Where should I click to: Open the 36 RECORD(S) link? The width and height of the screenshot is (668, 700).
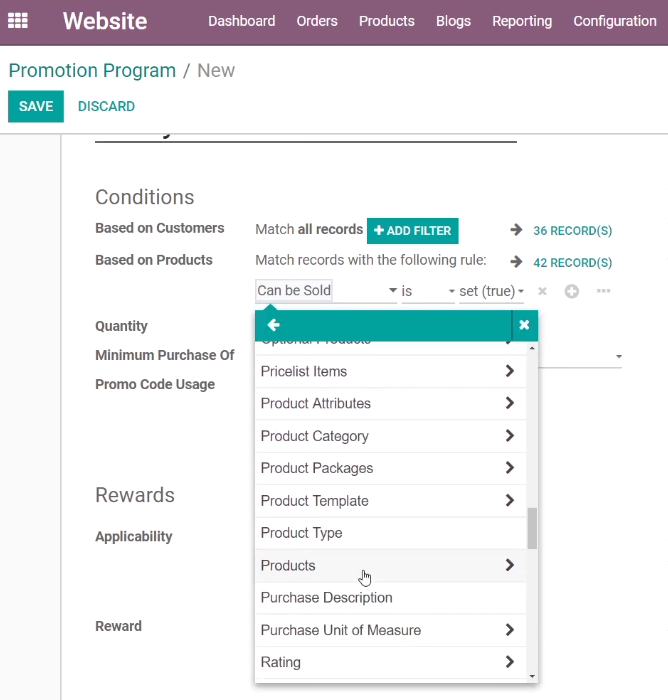(x=572, y=231)
